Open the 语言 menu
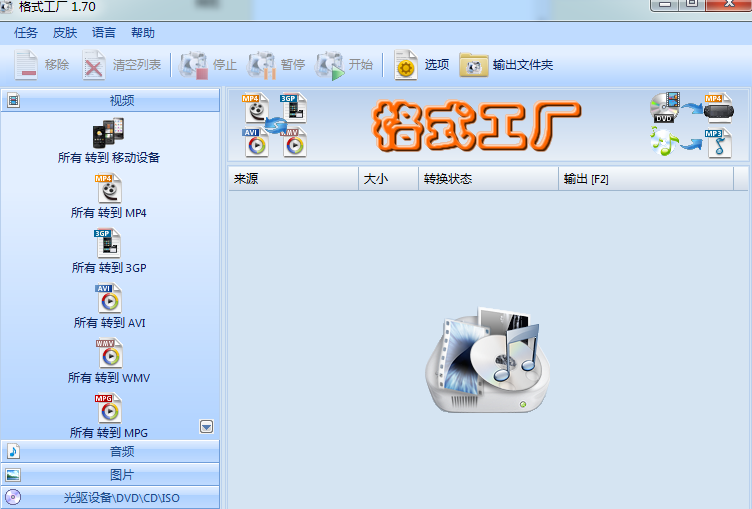Image resolution: width=752 pixels, height=509 pixels. [x=104, y=33]
